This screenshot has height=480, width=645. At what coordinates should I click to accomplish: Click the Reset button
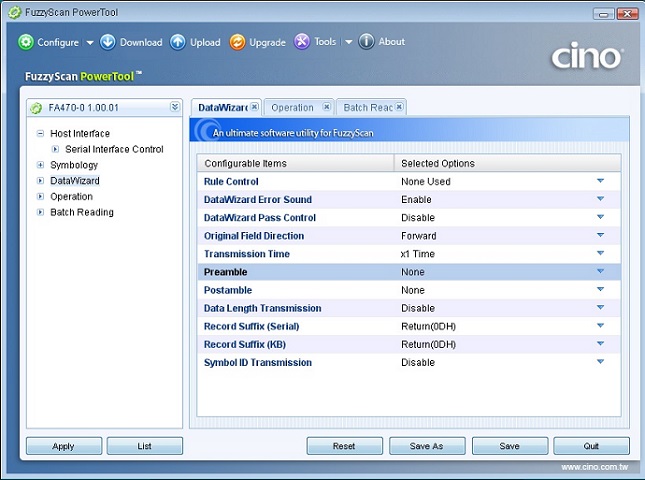[x=344, y=446]
